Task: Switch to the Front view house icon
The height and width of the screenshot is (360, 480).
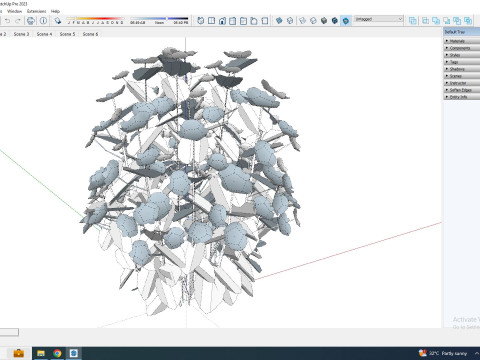Action: point(222,21)
